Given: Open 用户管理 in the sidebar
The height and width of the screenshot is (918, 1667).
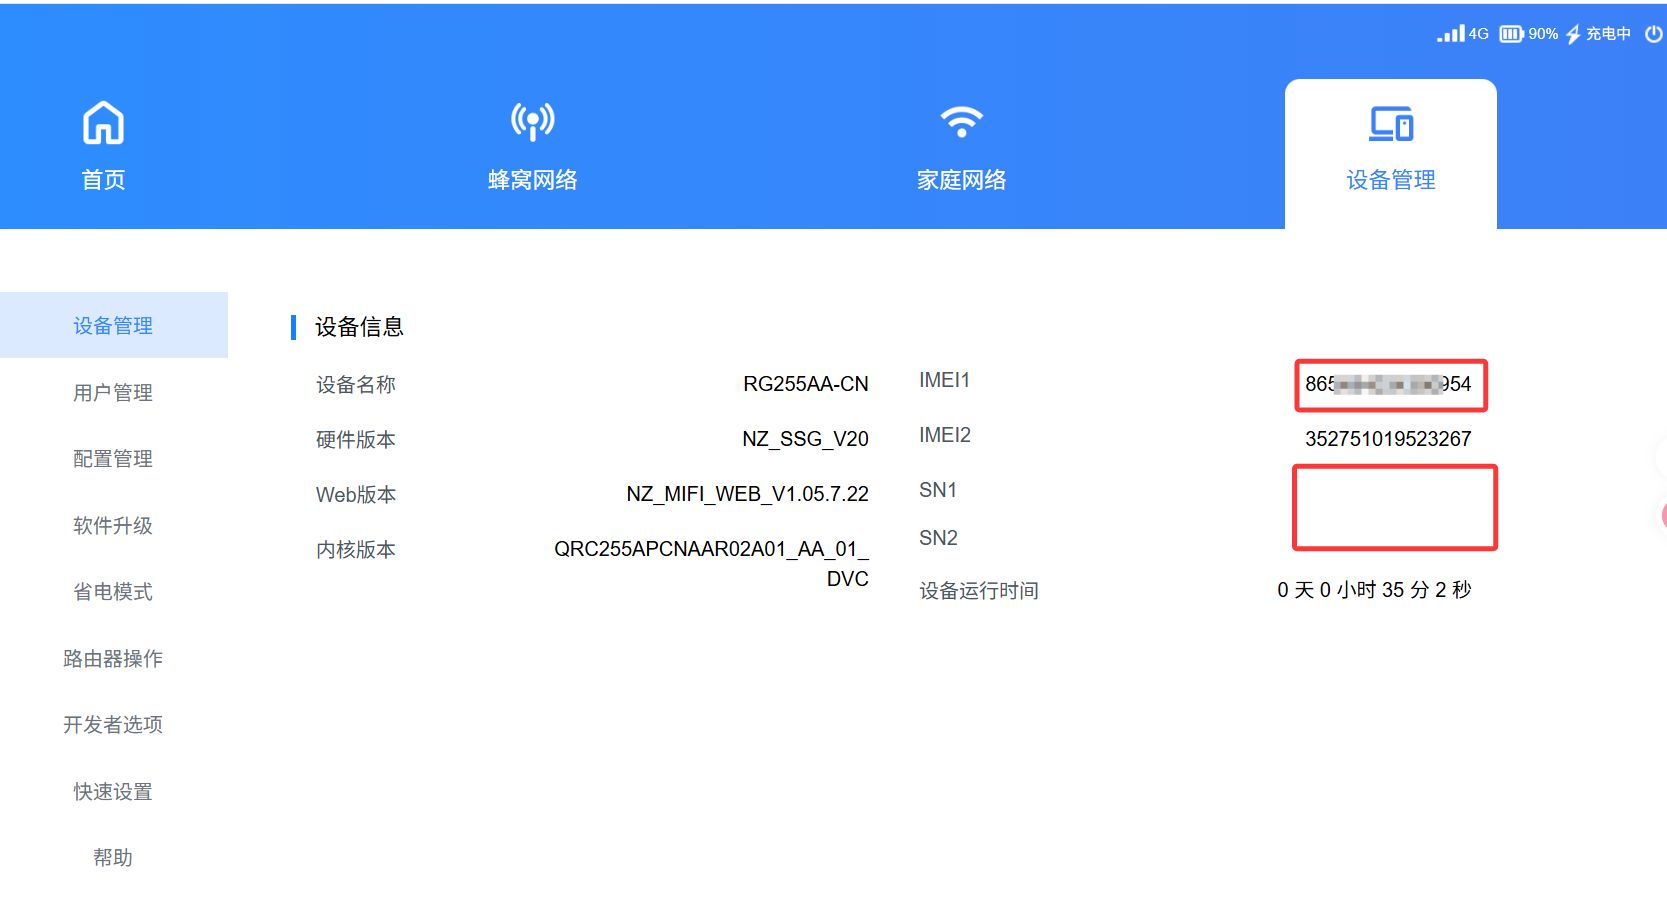Looking at the screenshot, I should (113, 393).
